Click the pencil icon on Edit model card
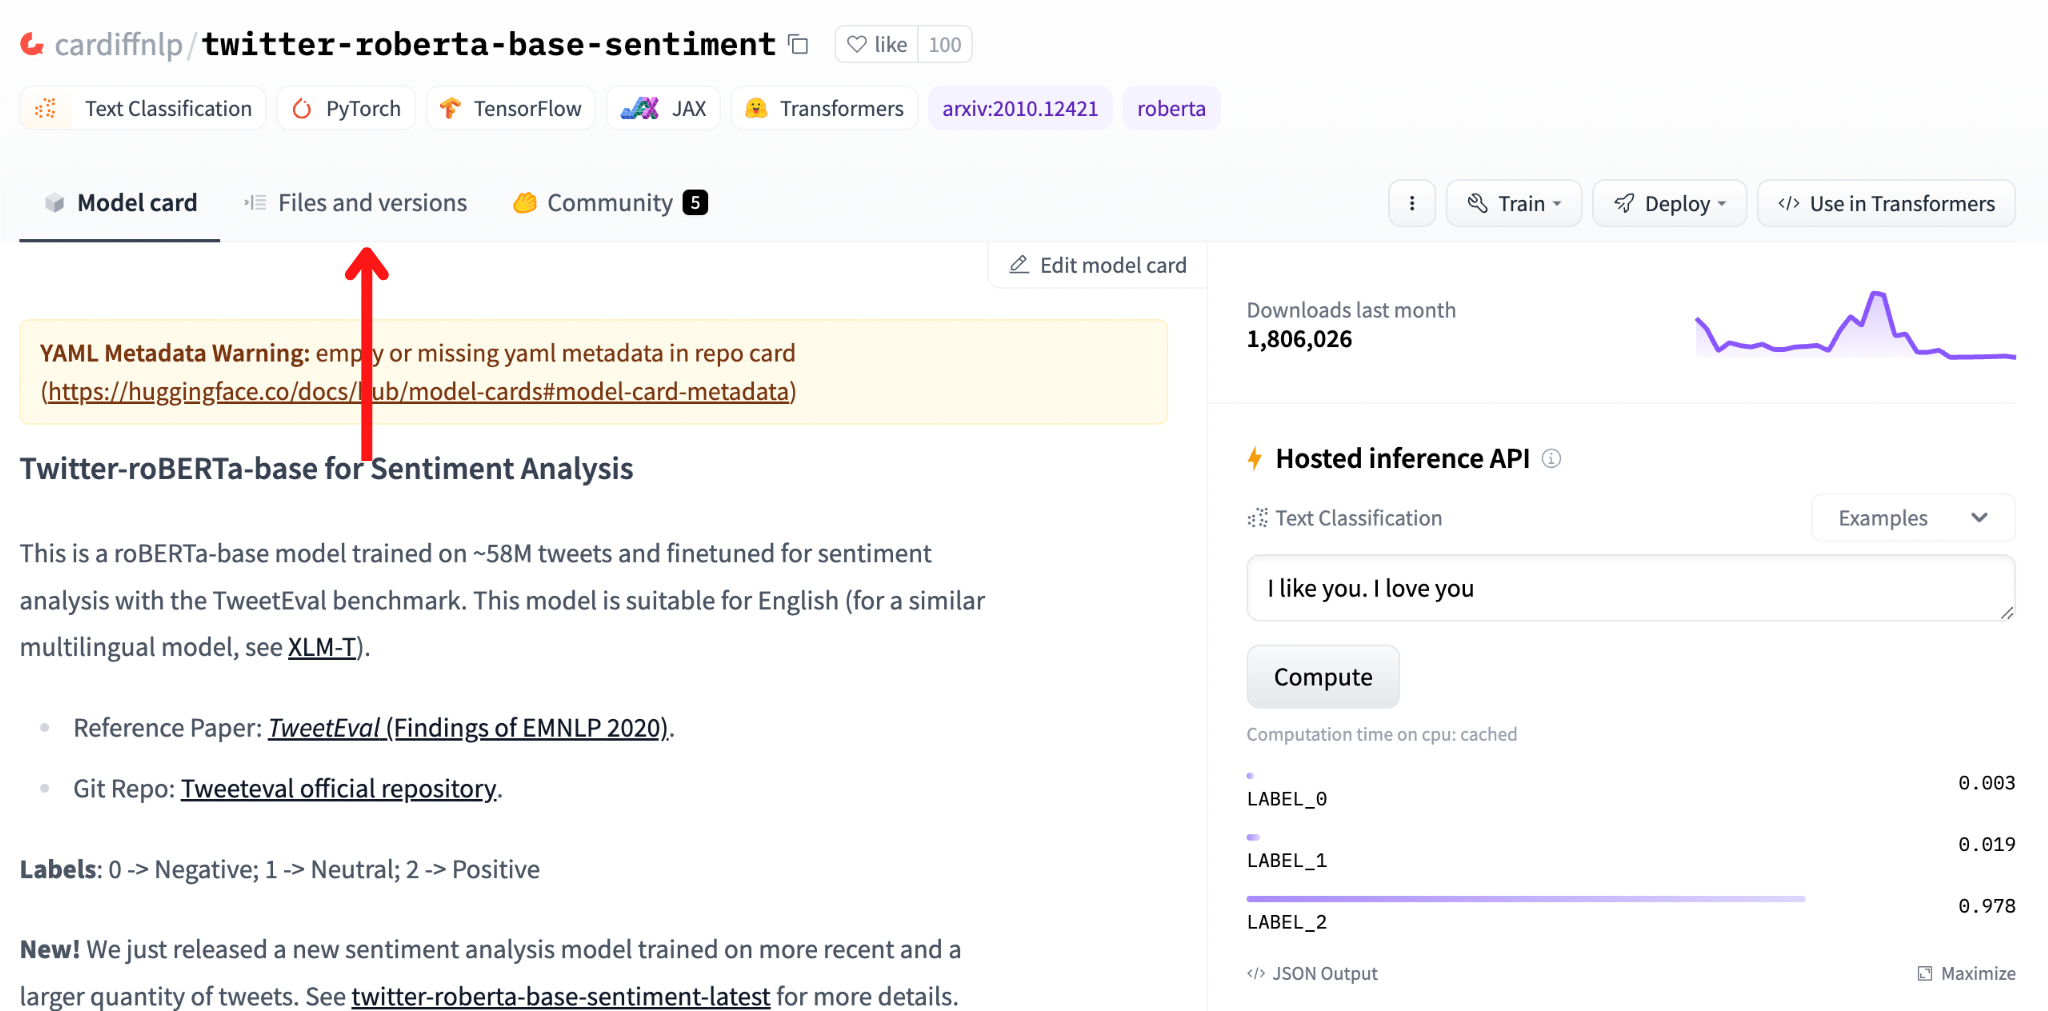 (x=1019, y=265)
